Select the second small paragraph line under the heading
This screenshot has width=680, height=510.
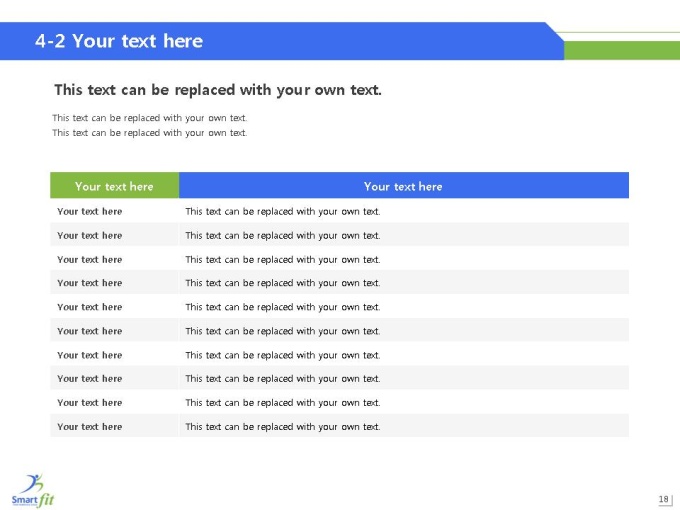[x=150, y=133]
